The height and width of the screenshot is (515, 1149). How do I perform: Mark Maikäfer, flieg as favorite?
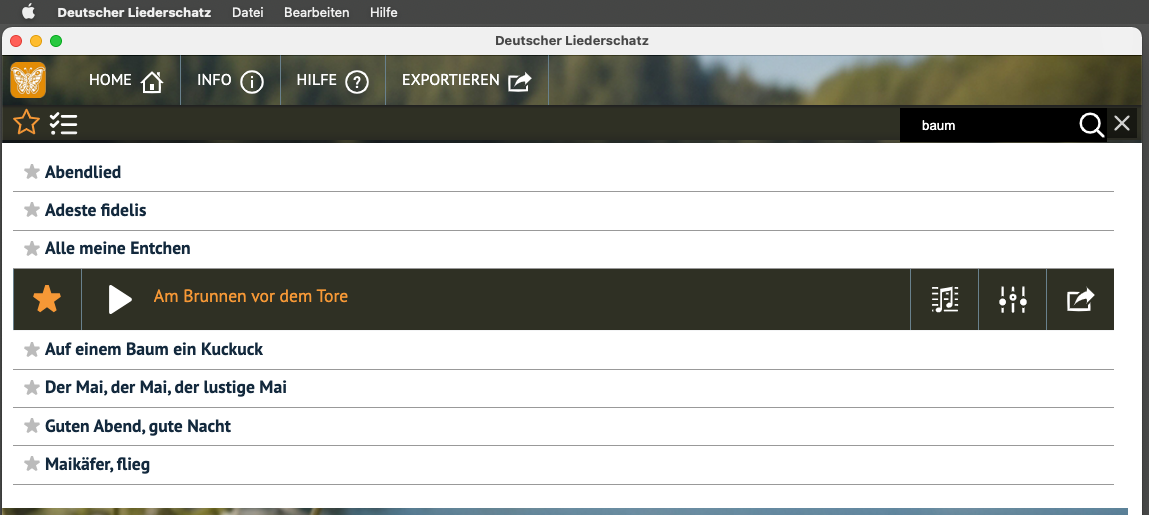pyautogui.click(x=32, y=464)
